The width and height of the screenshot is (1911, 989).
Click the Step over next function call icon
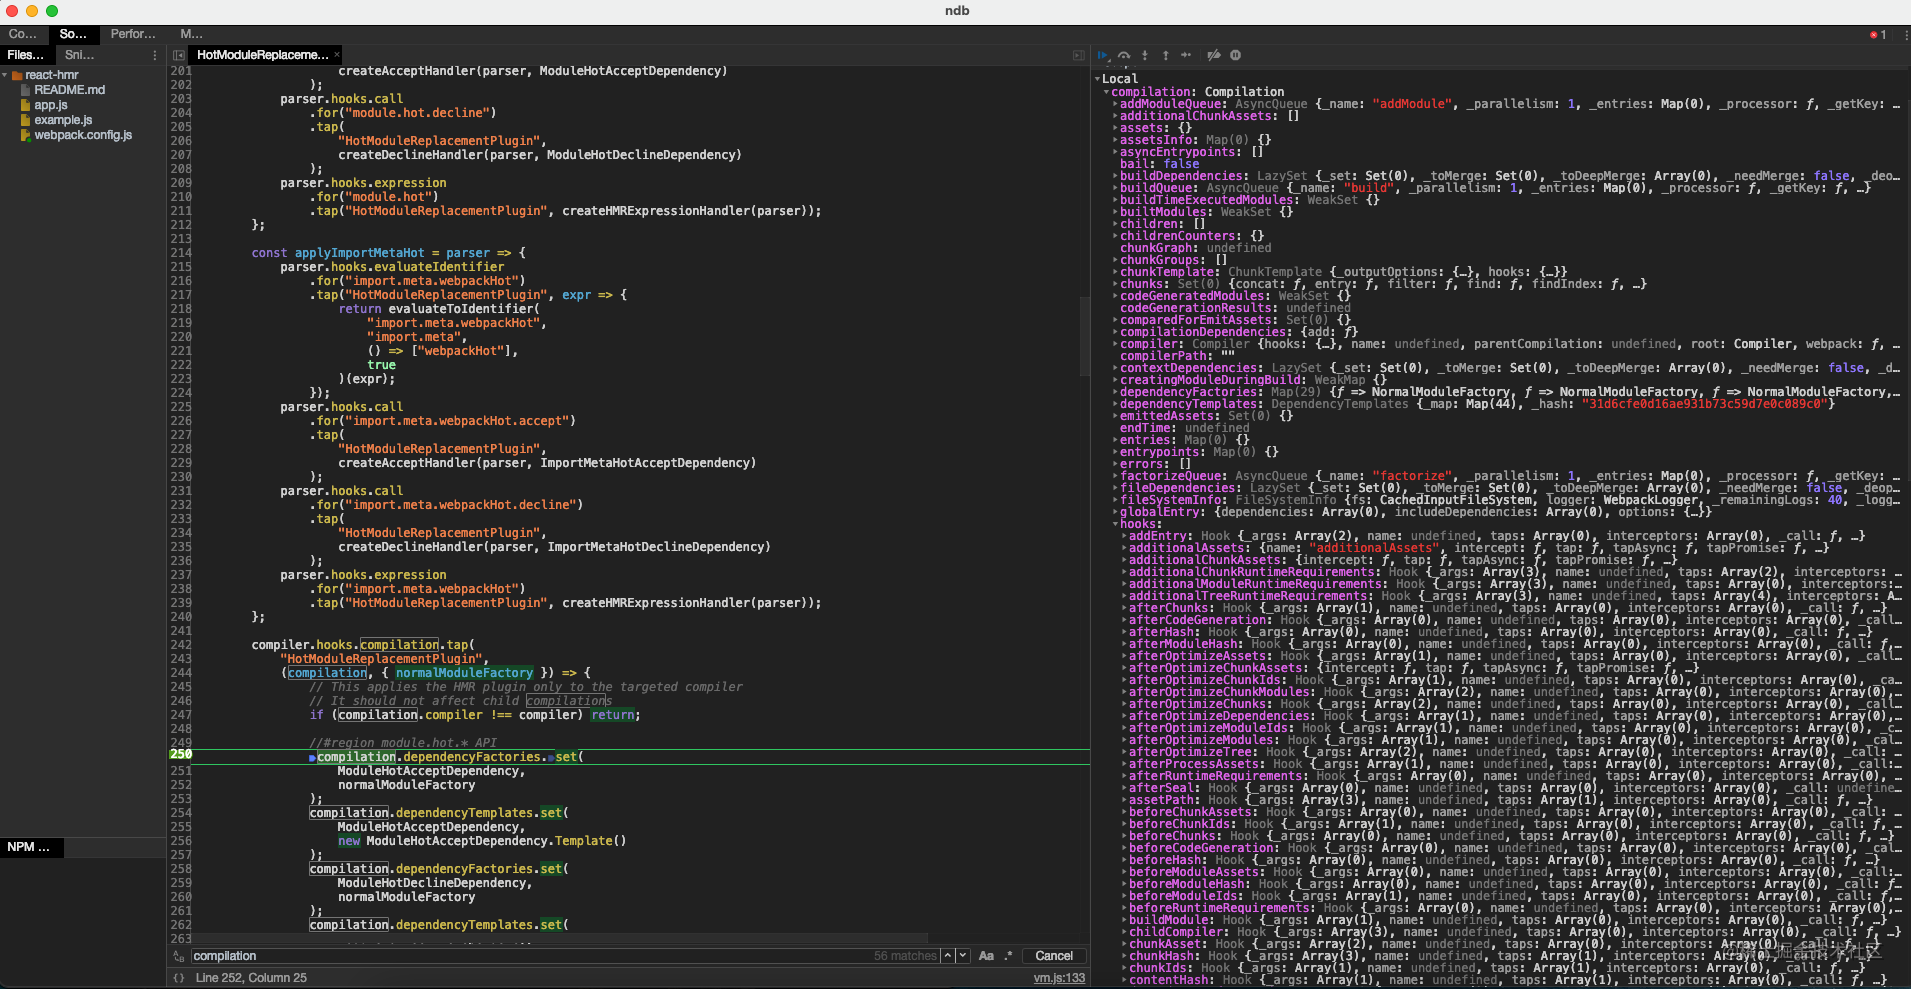pos(1124,56)
